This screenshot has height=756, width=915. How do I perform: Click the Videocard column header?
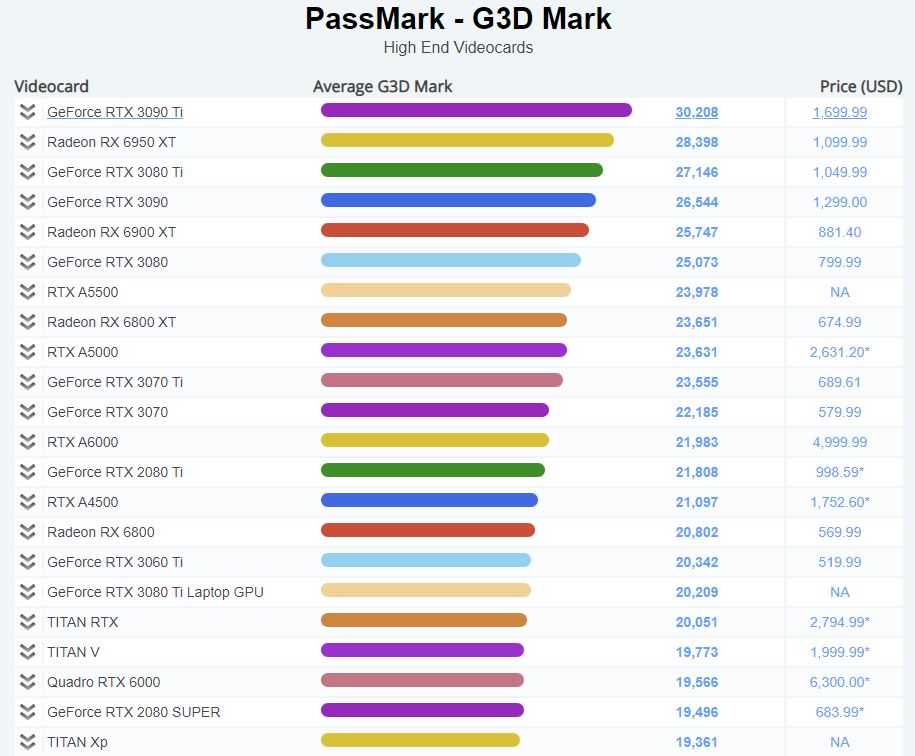[x=51, y=86]
